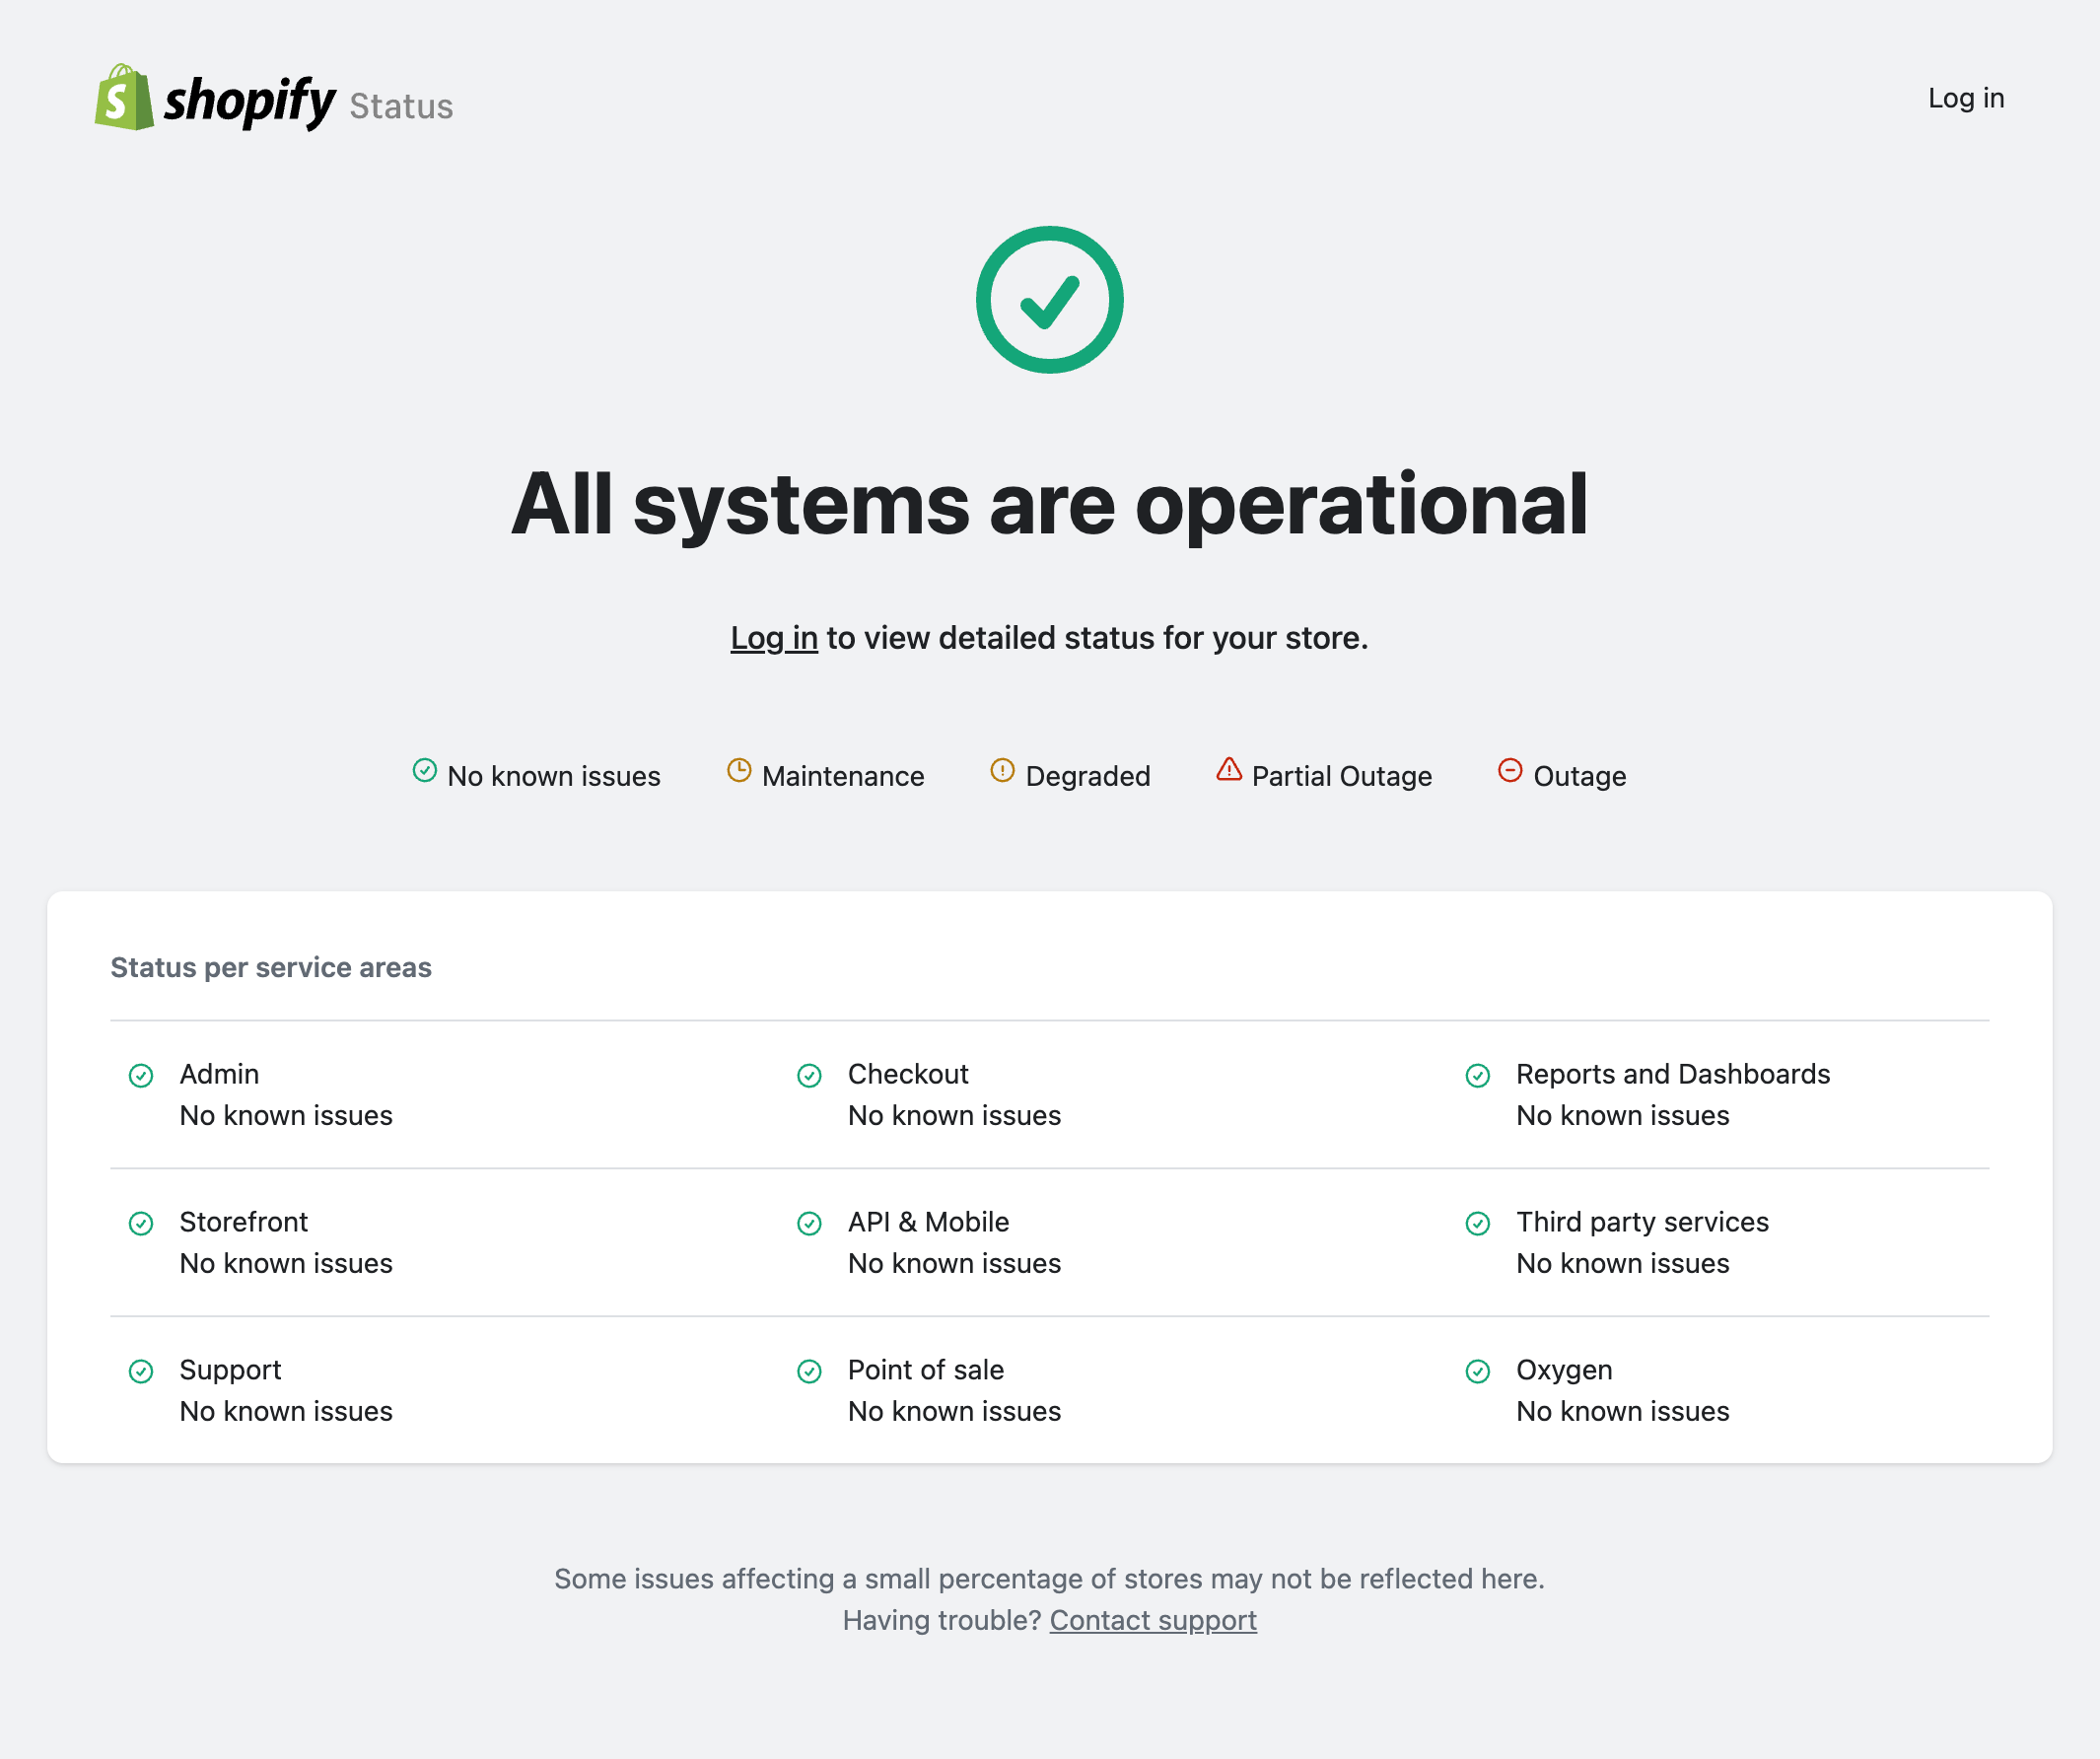
Task: Click the green checkmark status icon
Action: point(1050,299)
